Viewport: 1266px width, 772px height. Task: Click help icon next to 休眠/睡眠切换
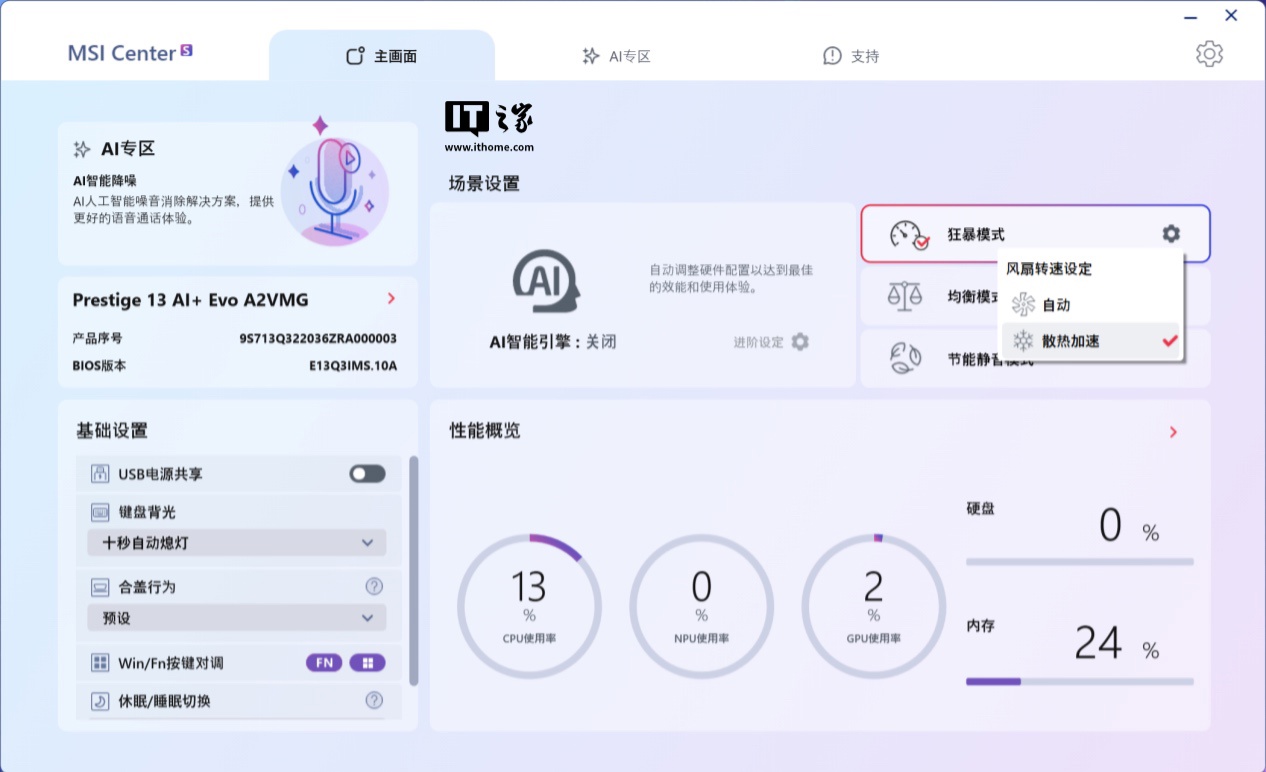tap(374, 701)
